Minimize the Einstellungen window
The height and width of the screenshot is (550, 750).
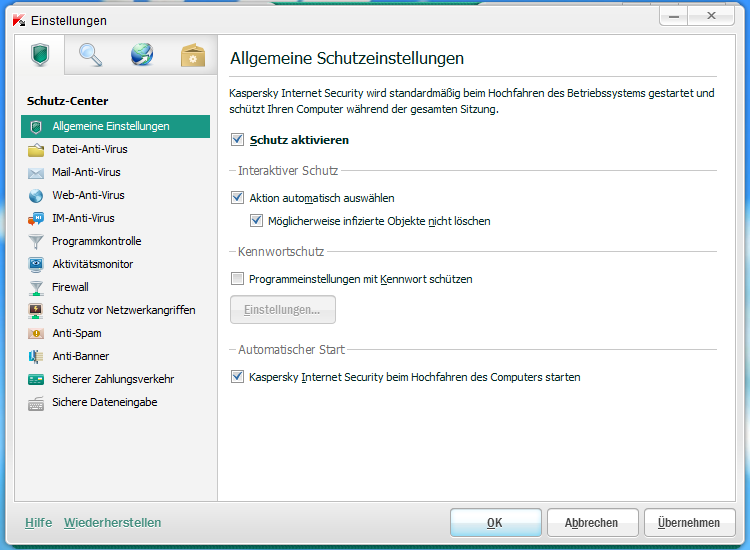coord(673,16)
